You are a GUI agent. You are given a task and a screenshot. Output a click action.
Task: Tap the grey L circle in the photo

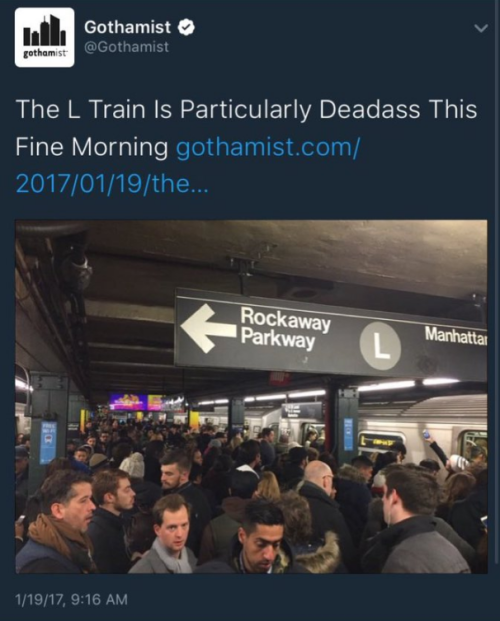click(380, 346)
